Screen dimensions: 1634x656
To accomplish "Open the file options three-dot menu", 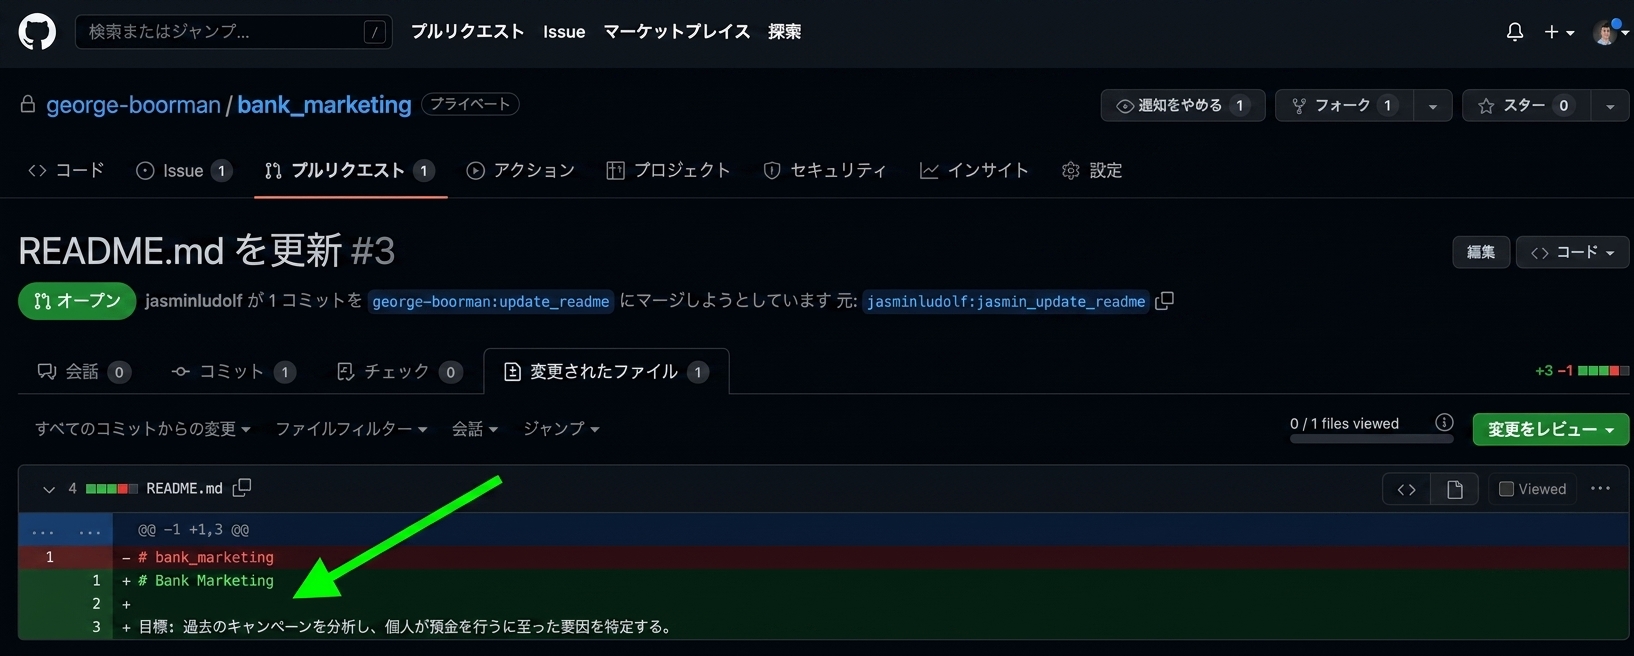I will [x=1600, y=489].
